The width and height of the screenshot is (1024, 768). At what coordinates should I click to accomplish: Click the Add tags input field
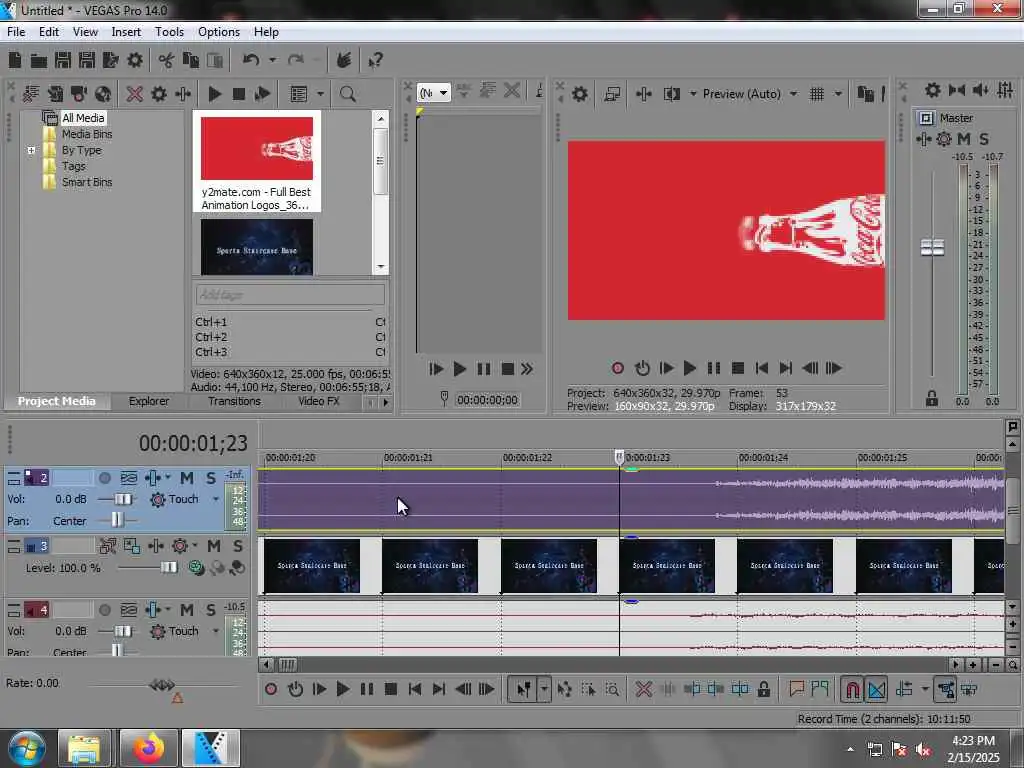tap(290, 295)
